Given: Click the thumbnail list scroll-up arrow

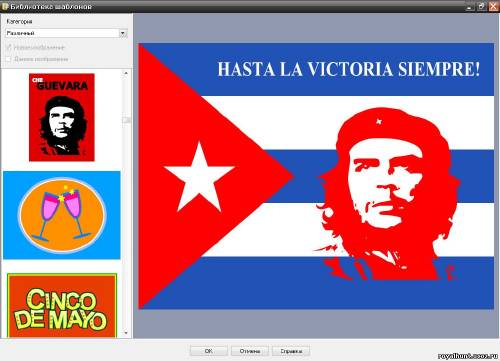Looking at the screenshot, I should (x=126, y=73).
